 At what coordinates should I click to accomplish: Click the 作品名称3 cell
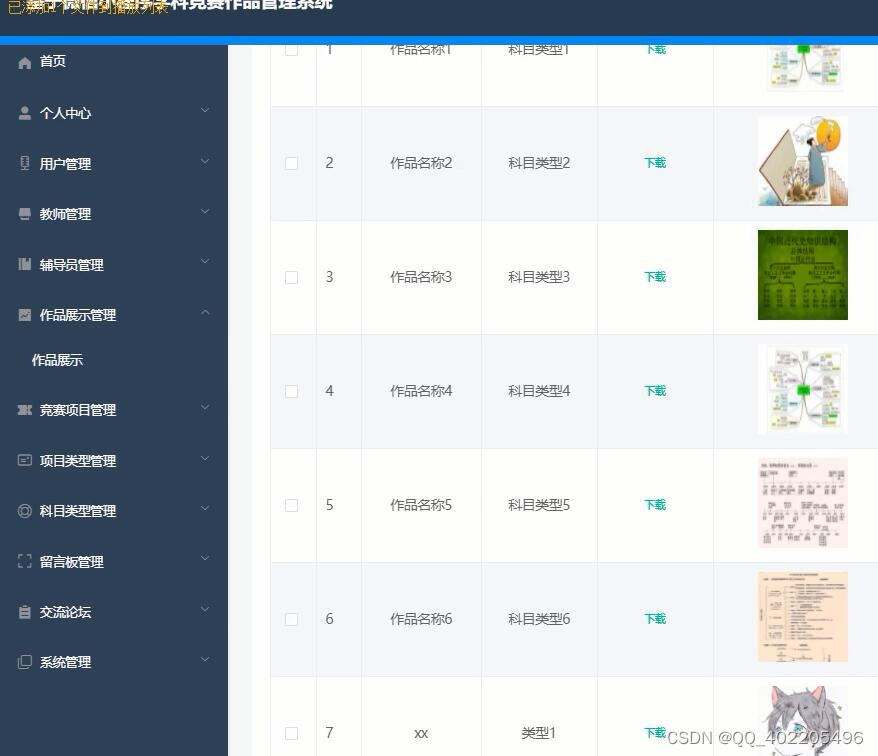[421, 277]
